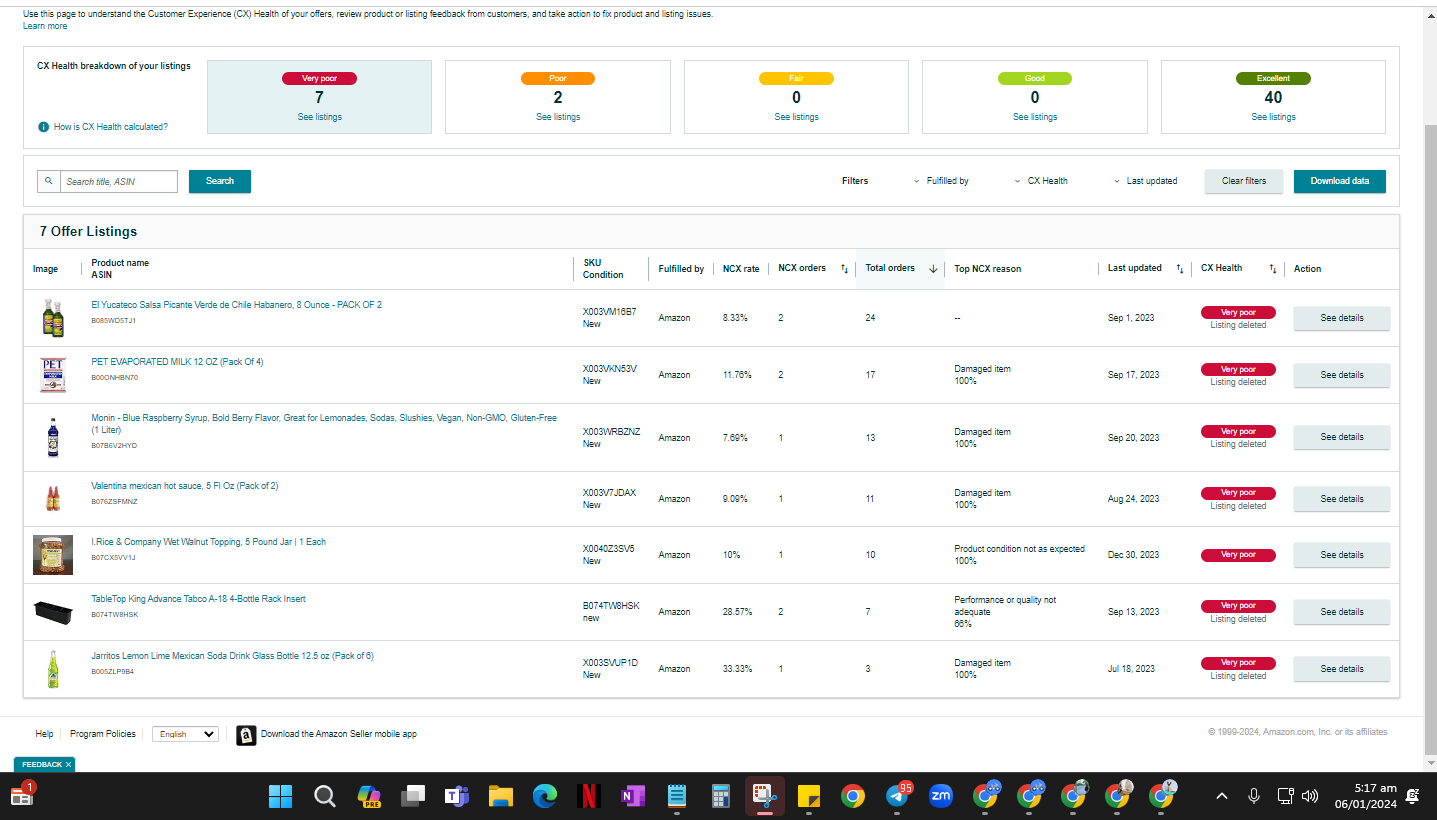Click the magnifier icon in the search field
Viewport: 1437px width, 820px height.
click(x=49, y=181)
